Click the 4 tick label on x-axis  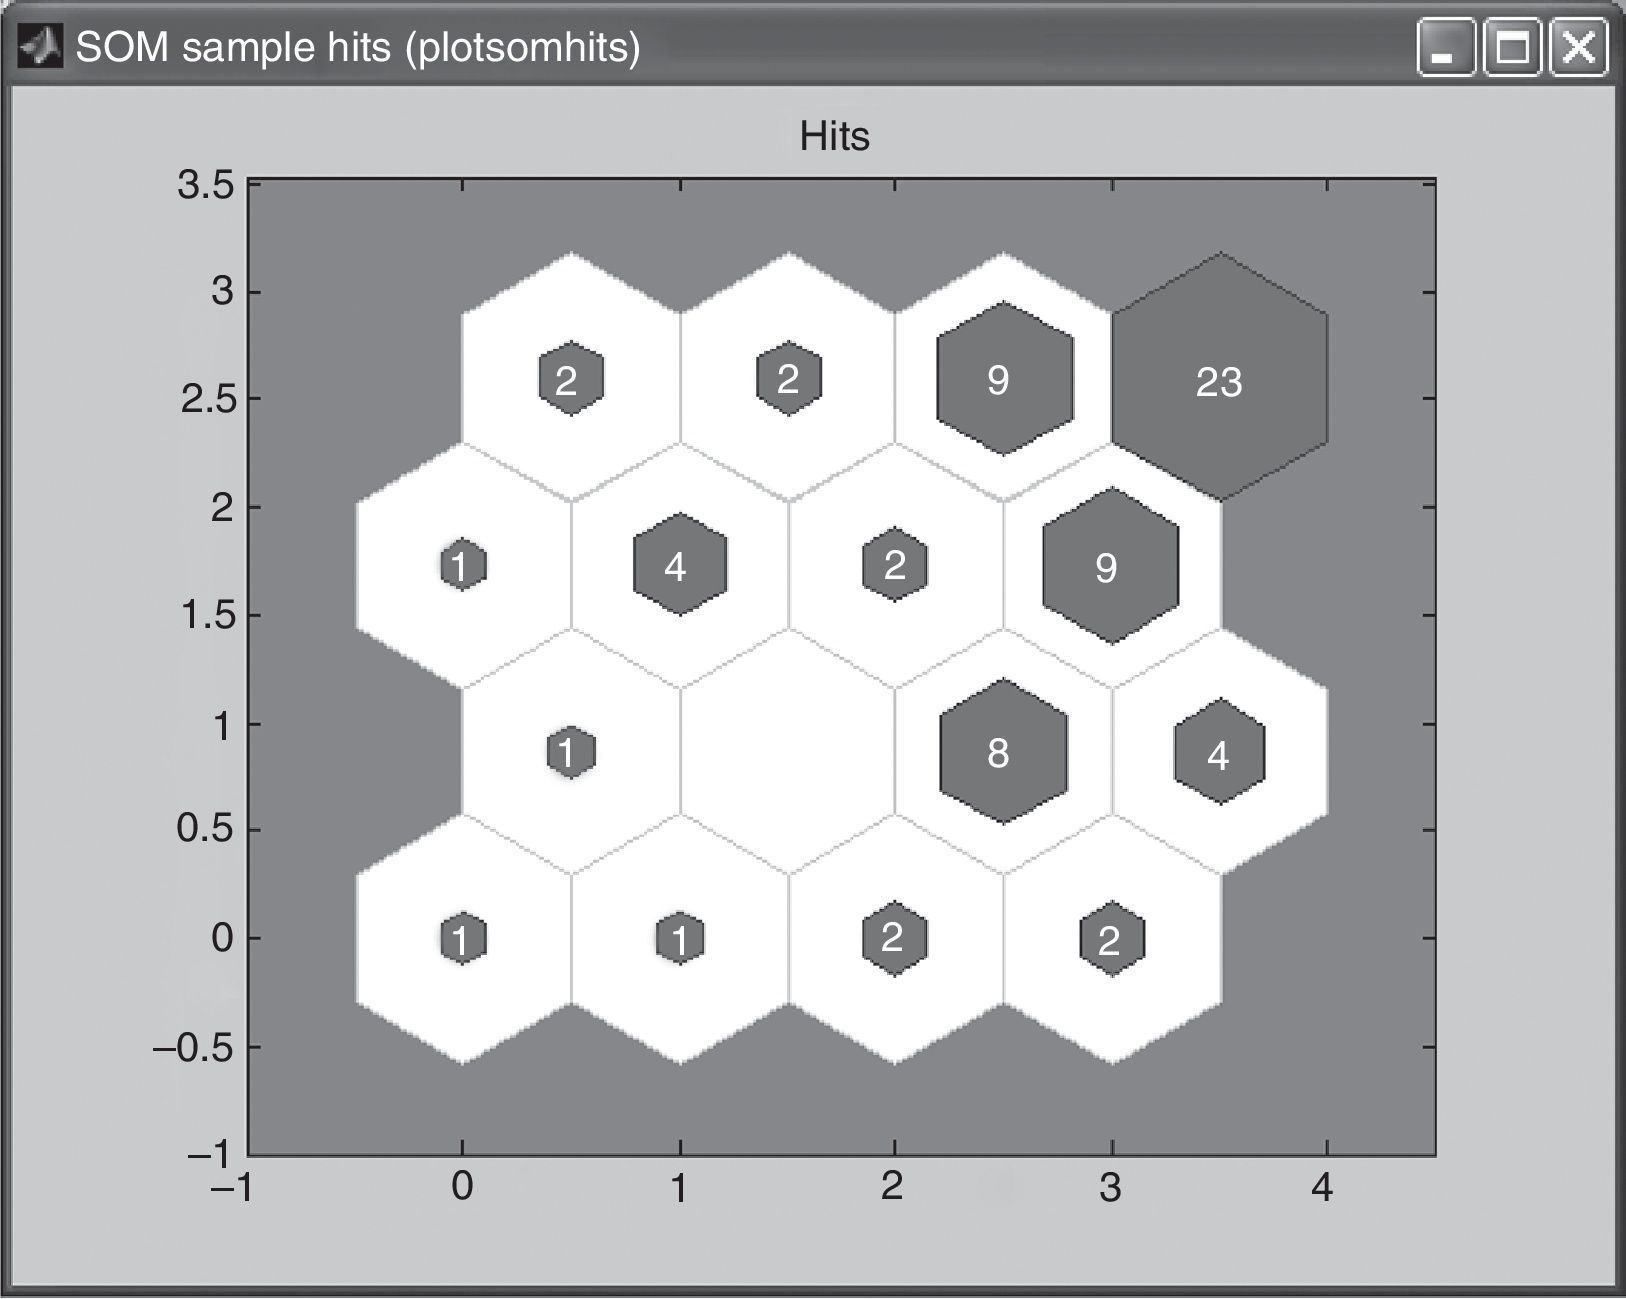coord(1323,1188)
